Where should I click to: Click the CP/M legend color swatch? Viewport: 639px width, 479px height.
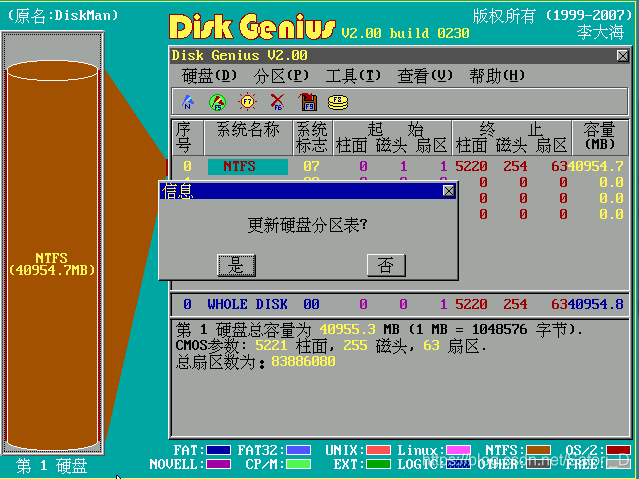[298, 464]
